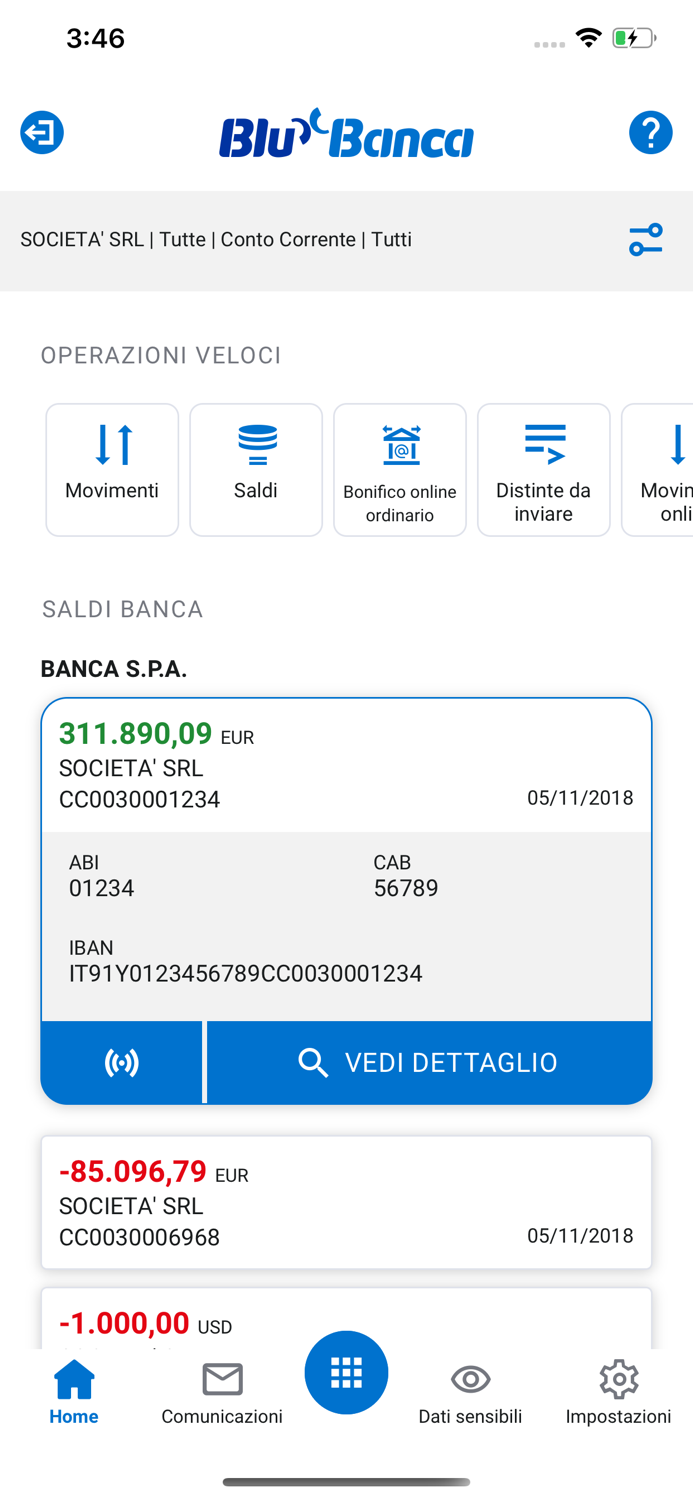
Task: Open the Impostazioni gear icon
Action: pyautogui.click(x=618, y=1390)
